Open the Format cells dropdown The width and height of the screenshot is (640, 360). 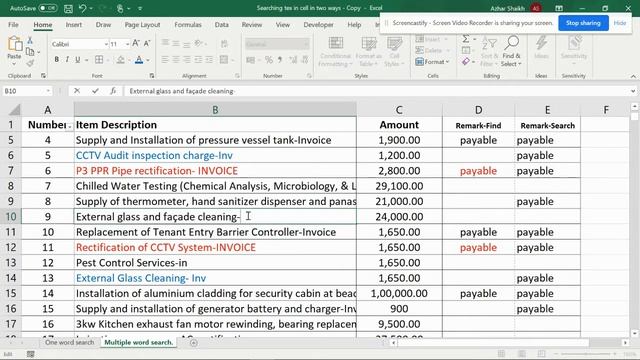(432, 62)
